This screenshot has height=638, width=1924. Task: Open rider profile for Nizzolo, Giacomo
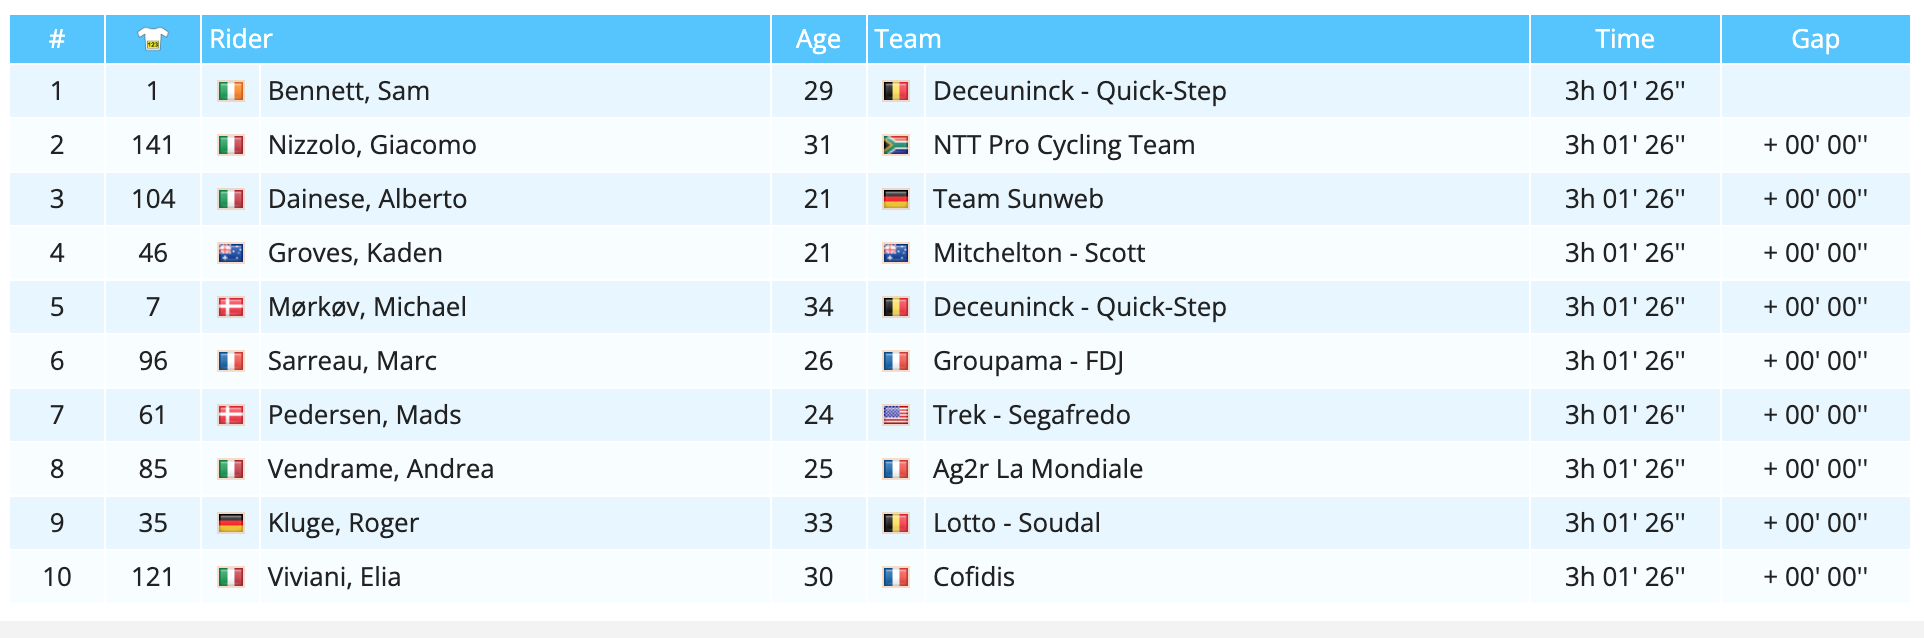(x=372, y=145)
